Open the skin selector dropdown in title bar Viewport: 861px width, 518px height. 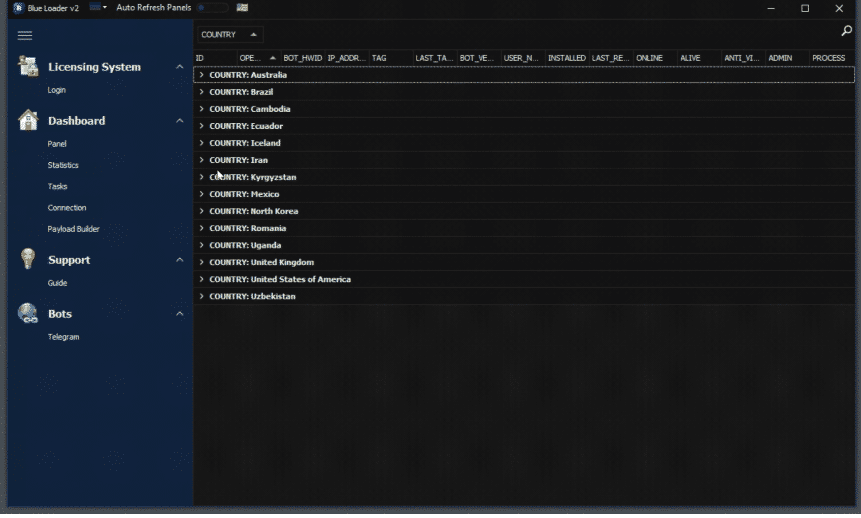coord(98,7)
